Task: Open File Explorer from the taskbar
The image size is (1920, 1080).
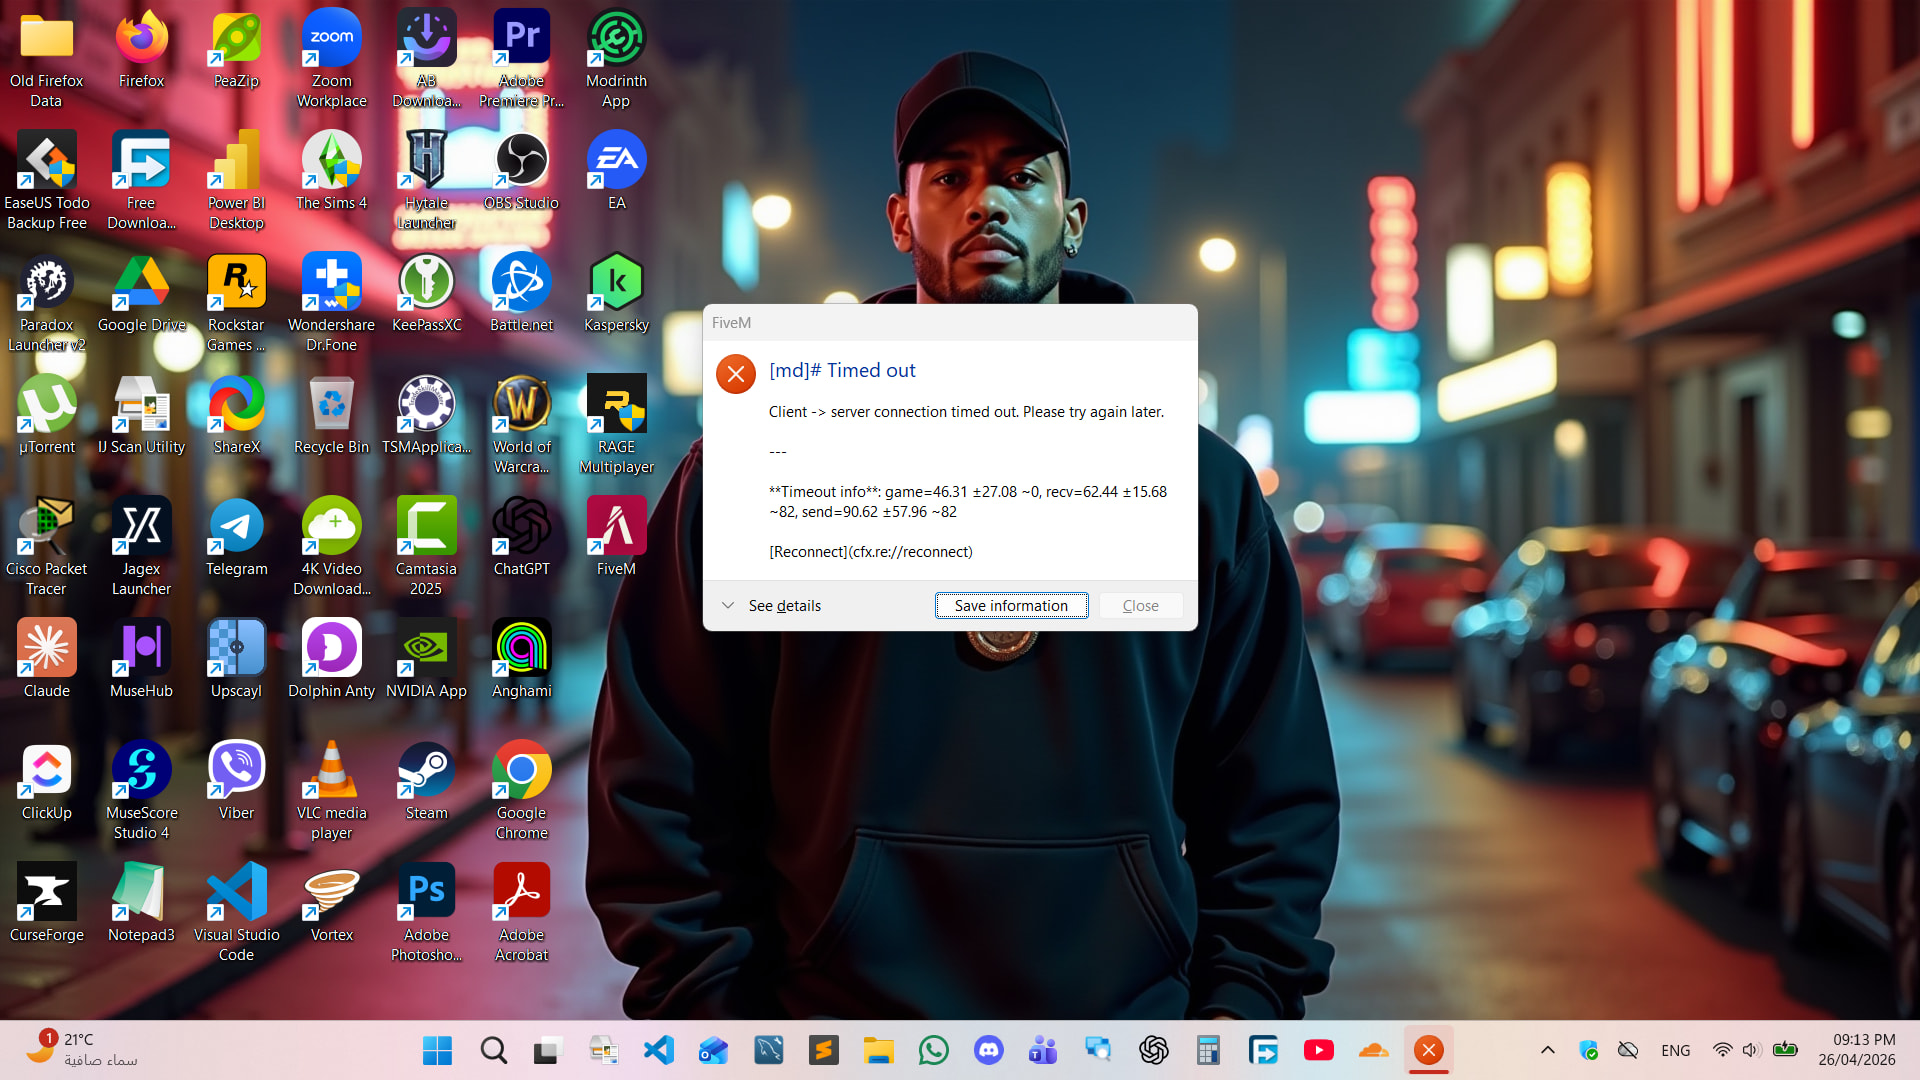Action: 878,1050
